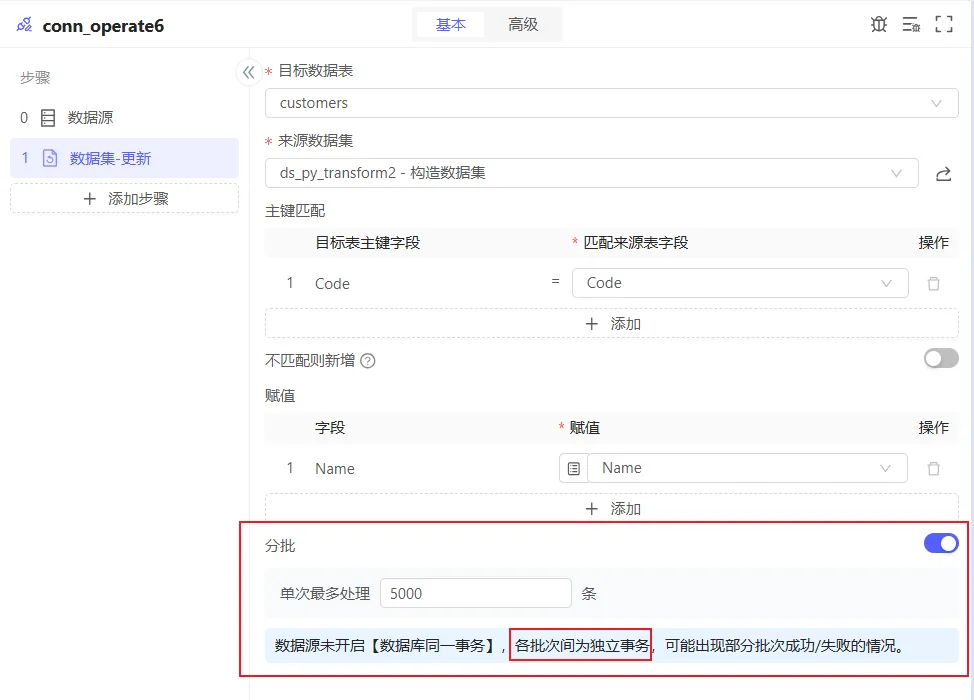The width and height of the screenshot is (974, 700).
Task: Open the list settings icon in header
Action: pyautogui.click(x=910, y=25)
